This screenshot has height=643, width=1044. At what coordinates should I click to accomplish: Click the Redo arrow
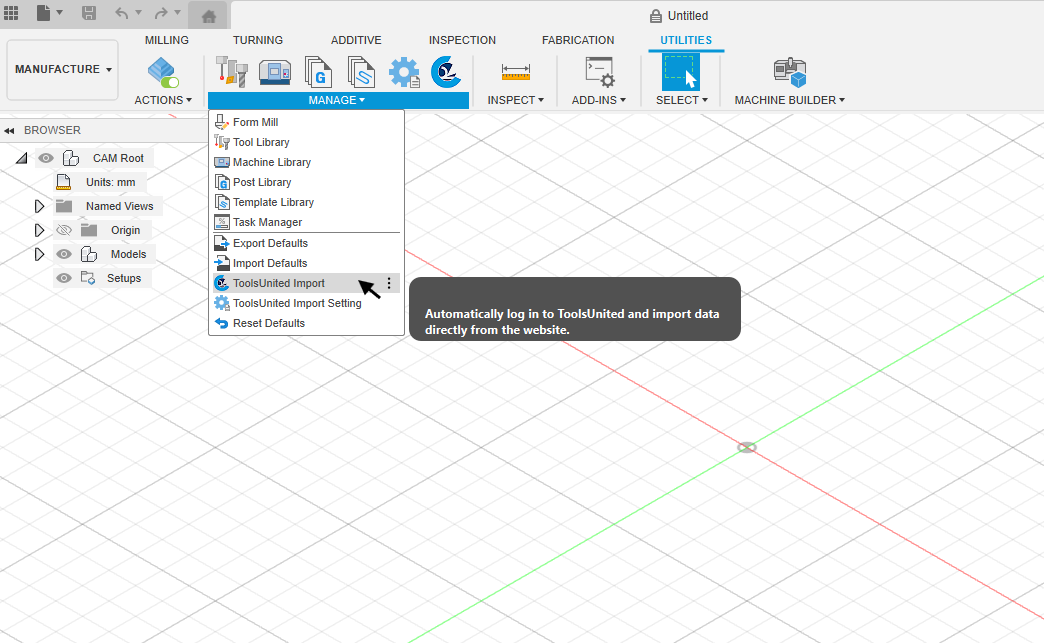click(x=161, y=13)
